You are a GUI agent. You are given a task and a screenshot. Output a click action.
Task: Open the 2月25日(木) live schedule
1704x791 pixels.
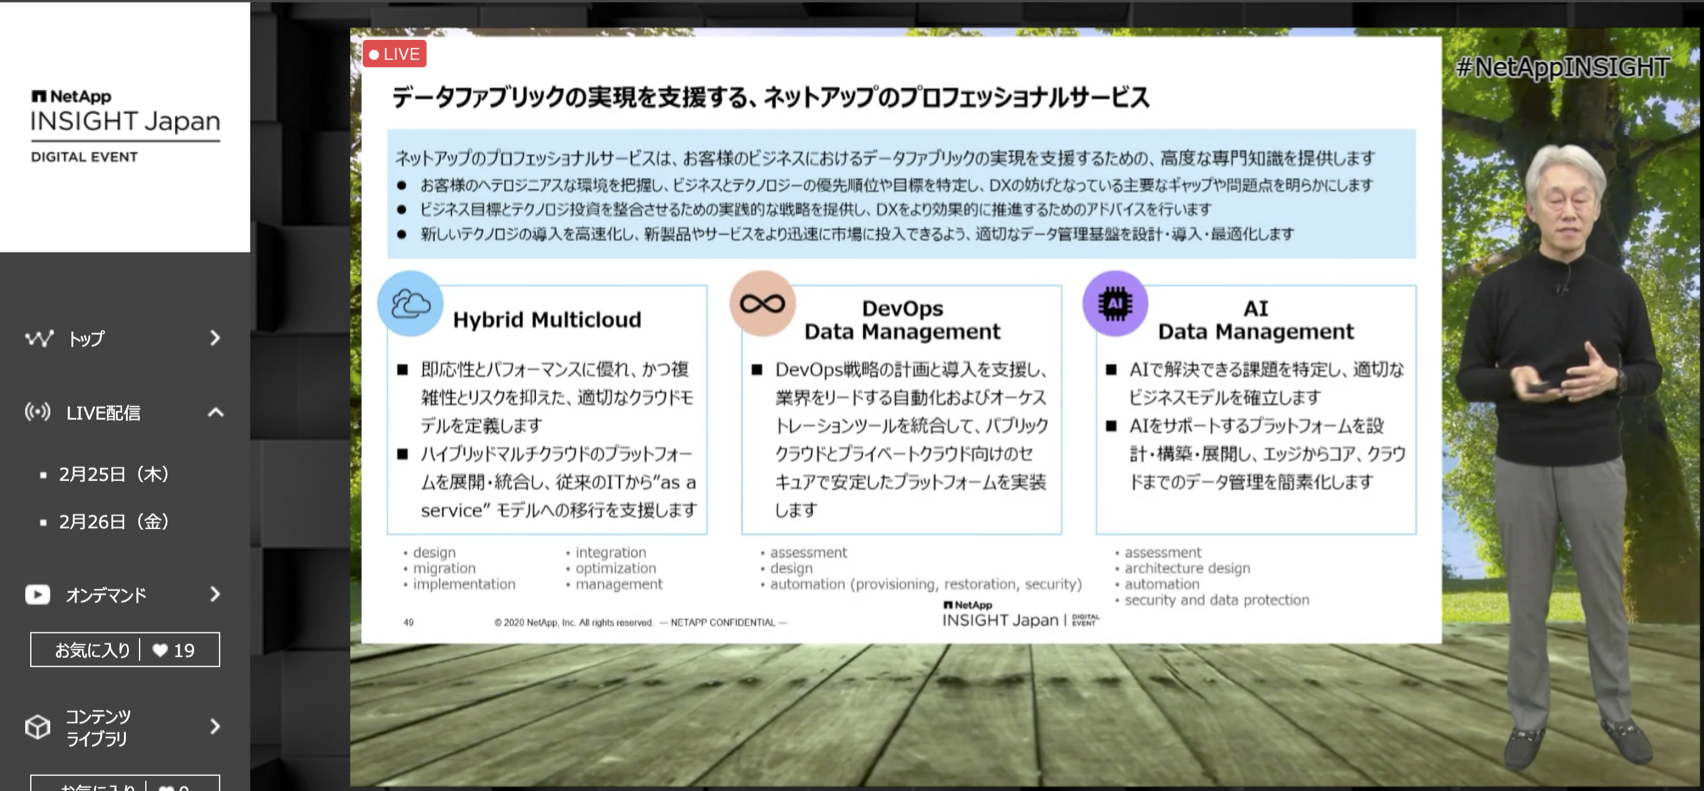coord(113,474)
